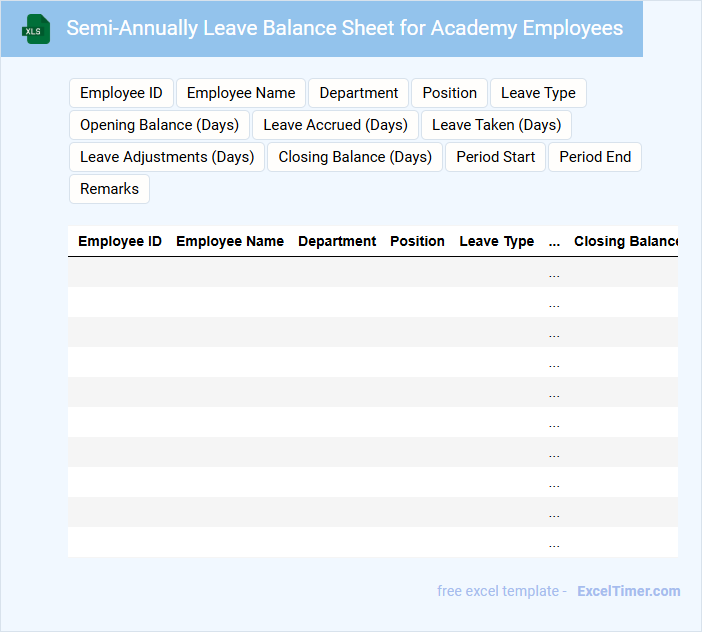Click the 'free excel template -' text
Screen dimensions: 702x632
(x=502, y=591)
